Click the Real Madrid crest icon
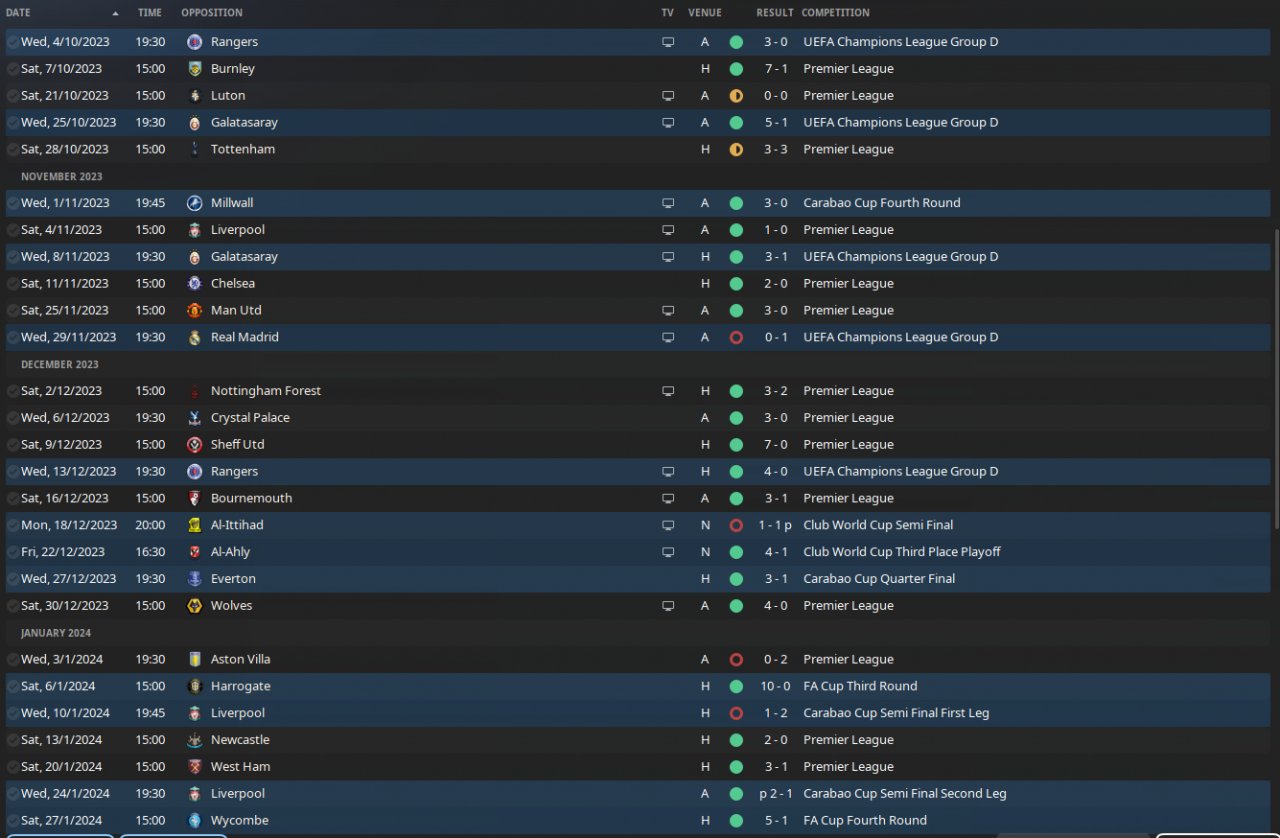The width and height of the screenshot is (1280, 838). [194, 337]
